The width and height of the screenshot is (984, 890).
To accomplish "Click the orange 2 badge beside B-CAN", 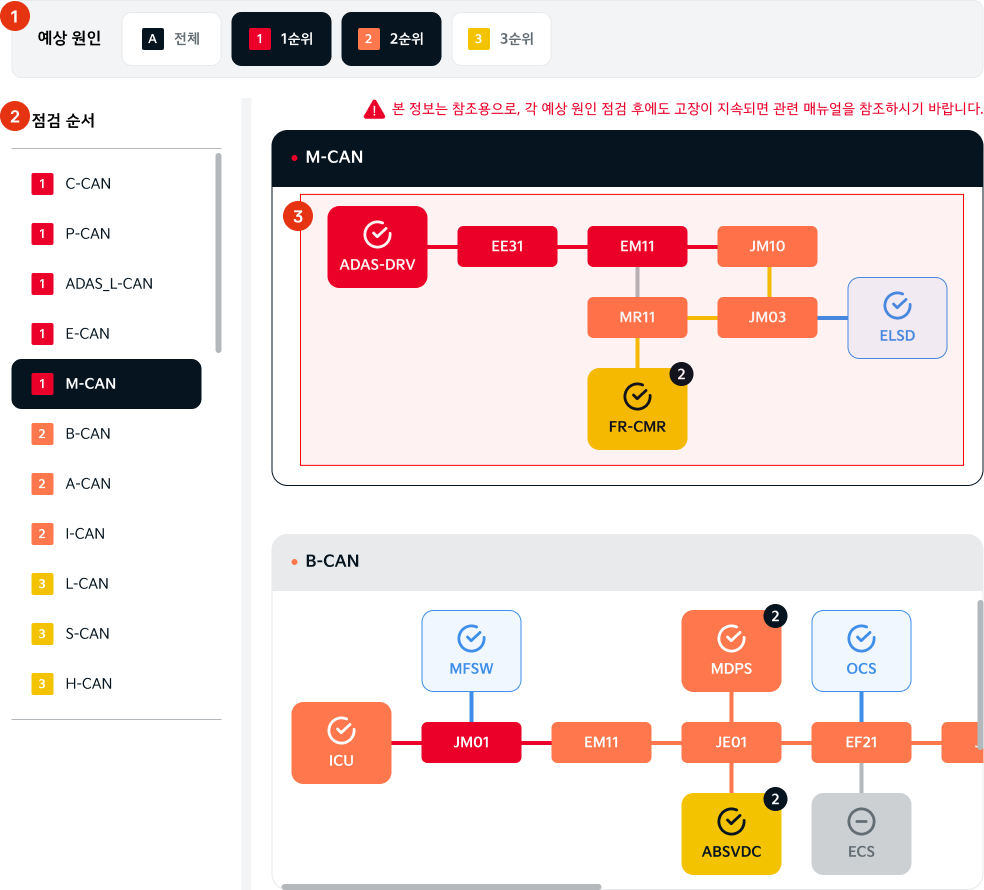I will pyautogui.click(x=42, y=434).
